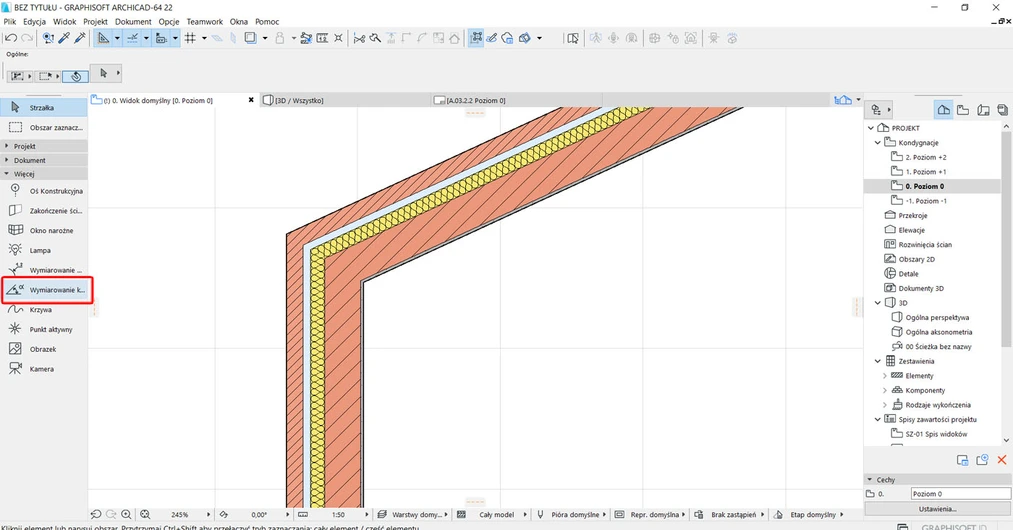
Task: Select the Eyedropper pick-up parameters tool
Action: (64, 38)
